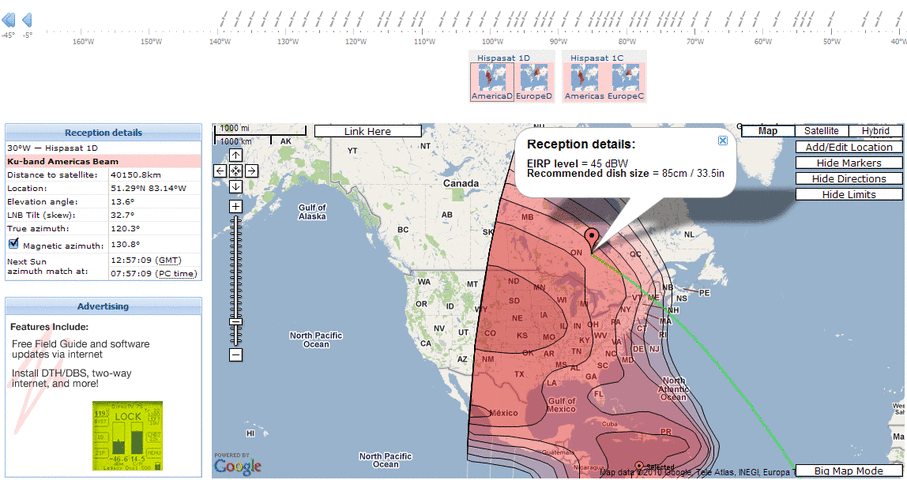
Task: Select Hispasat 1D EuropeD beam thumbnail
Action: [534, 82]
